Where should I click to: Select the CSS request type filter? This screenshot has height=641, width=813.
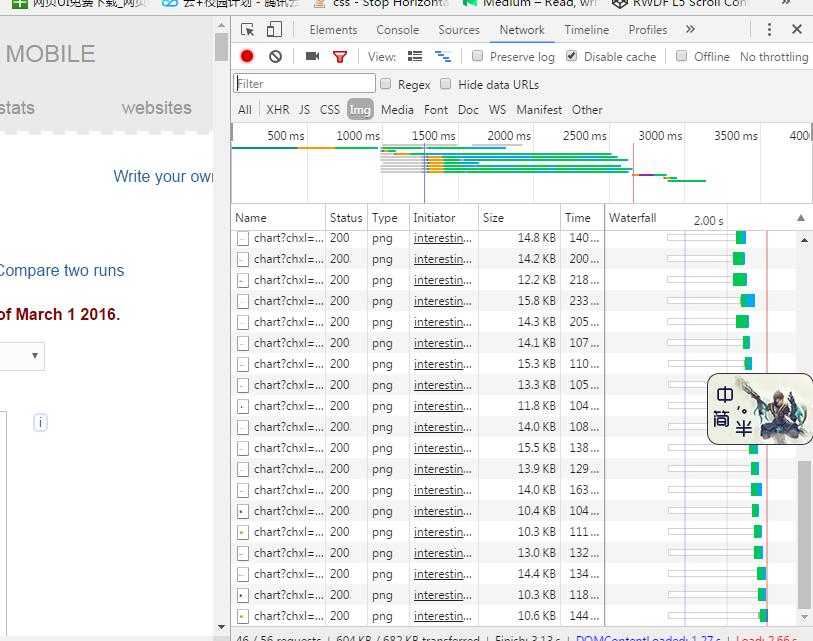pyautogui.click(x=330, y=110)
